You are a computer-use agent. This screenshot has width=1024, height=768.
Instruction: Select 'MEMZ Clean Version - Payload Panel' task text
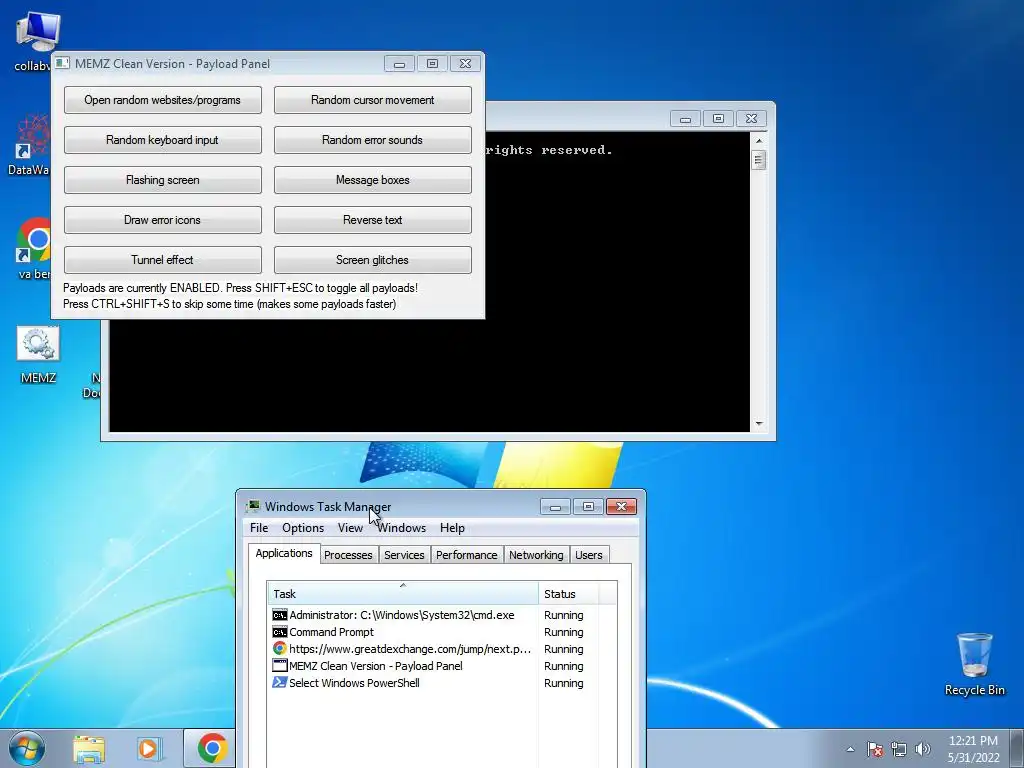coord(376,666)
